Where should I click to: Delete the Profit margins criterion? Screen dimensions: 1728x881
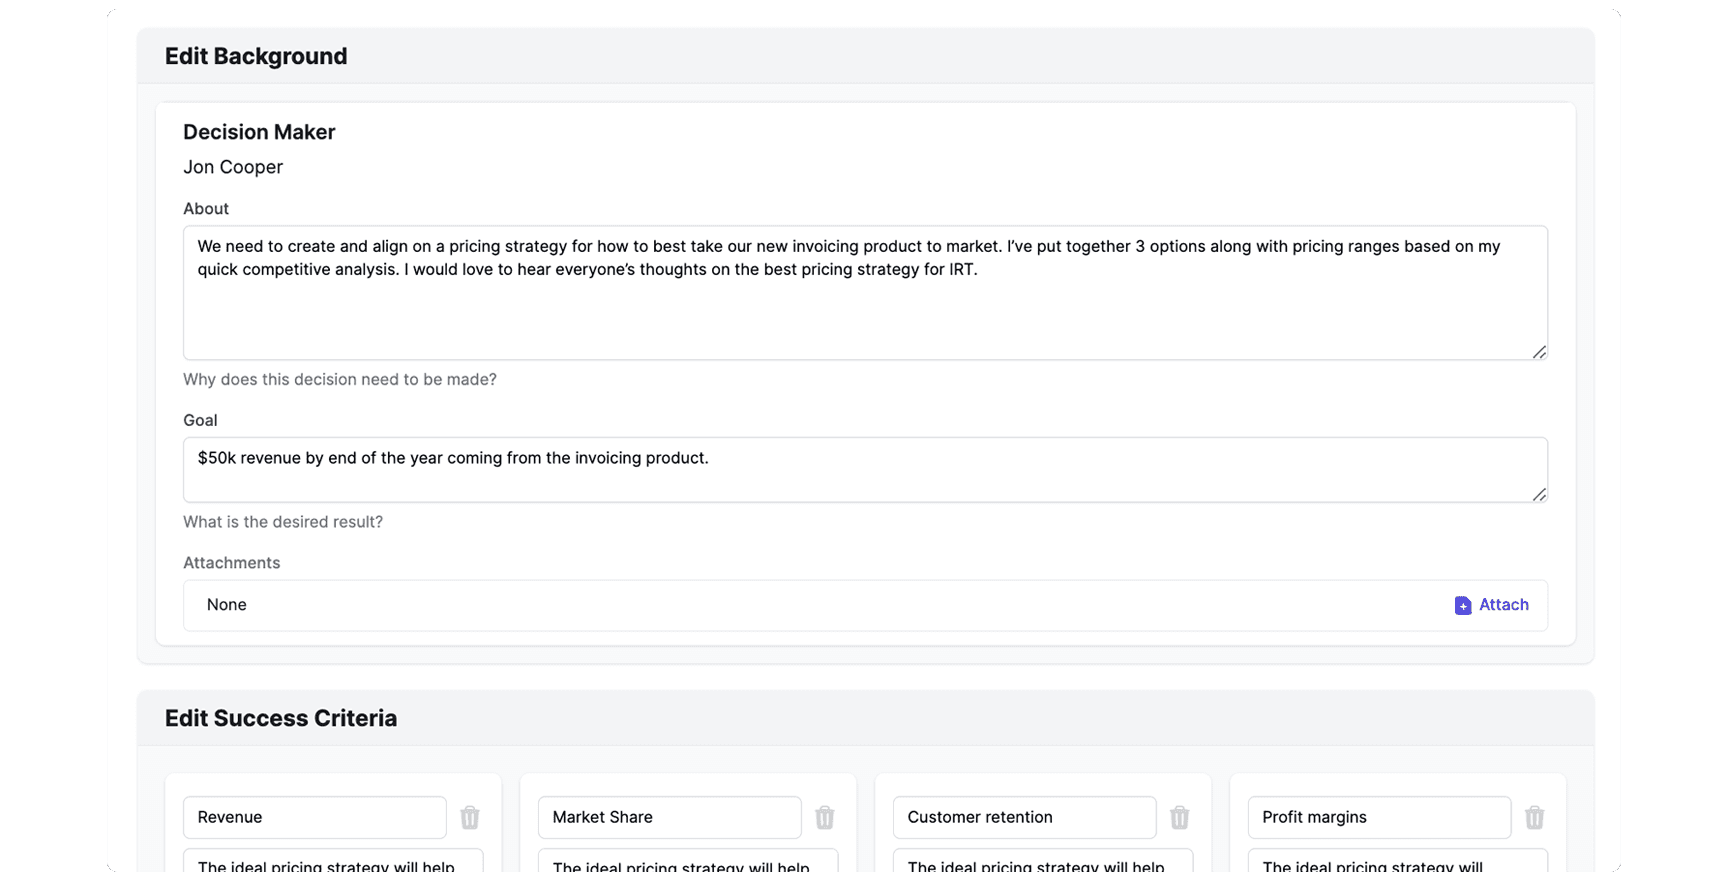1534,818
